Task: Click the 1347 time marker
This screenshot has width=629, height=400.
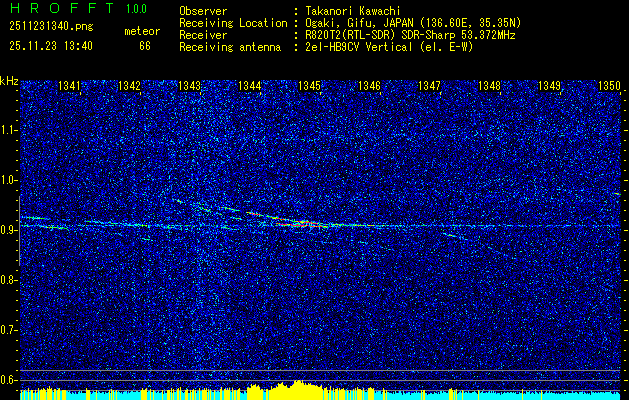Action: click(x=429, y=86)
